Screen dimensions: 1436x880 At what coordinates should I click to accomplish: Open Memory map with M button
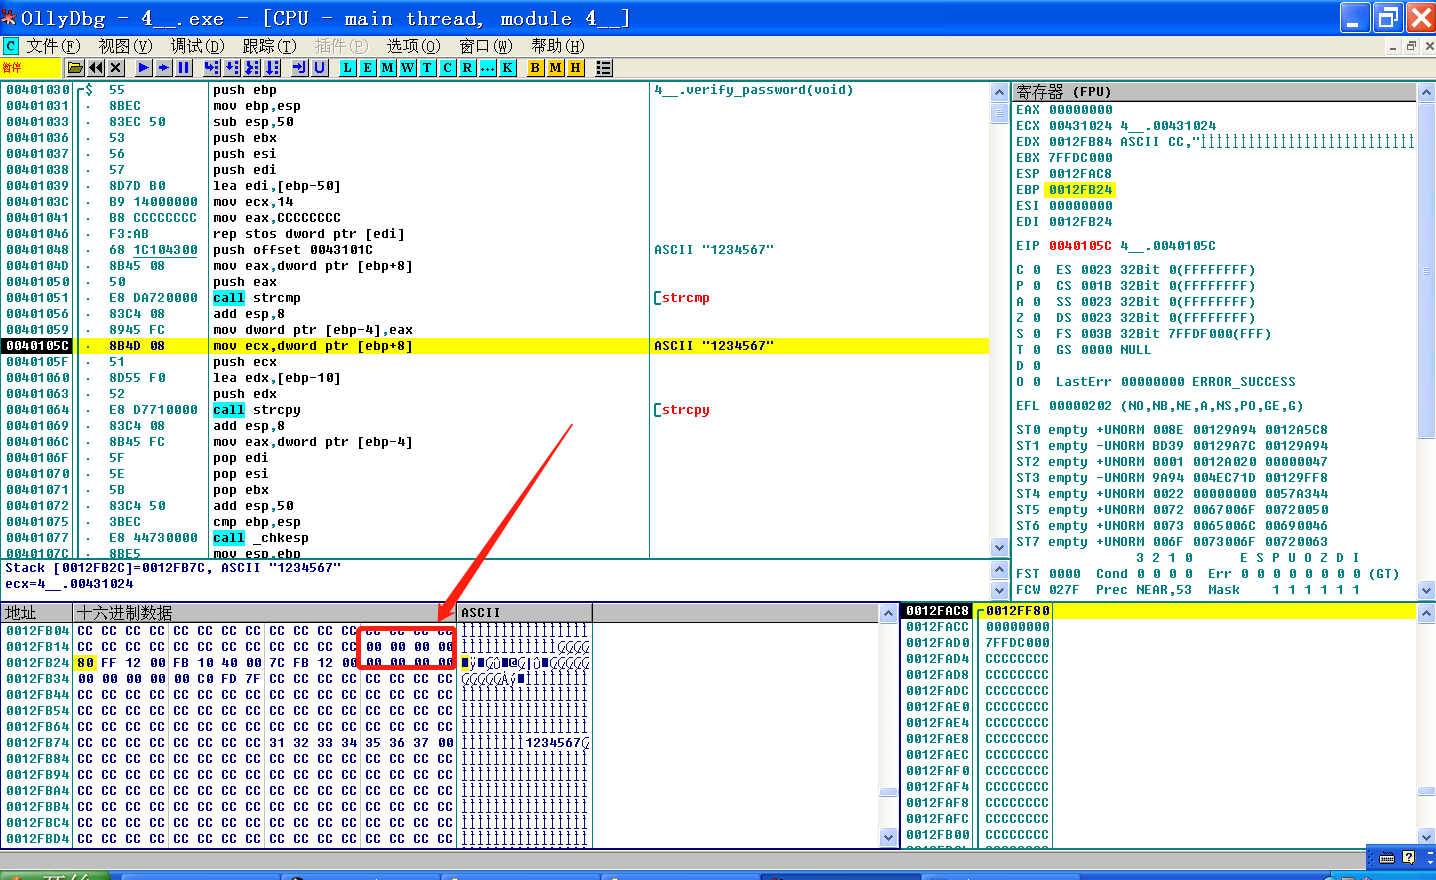pos(387,68)
